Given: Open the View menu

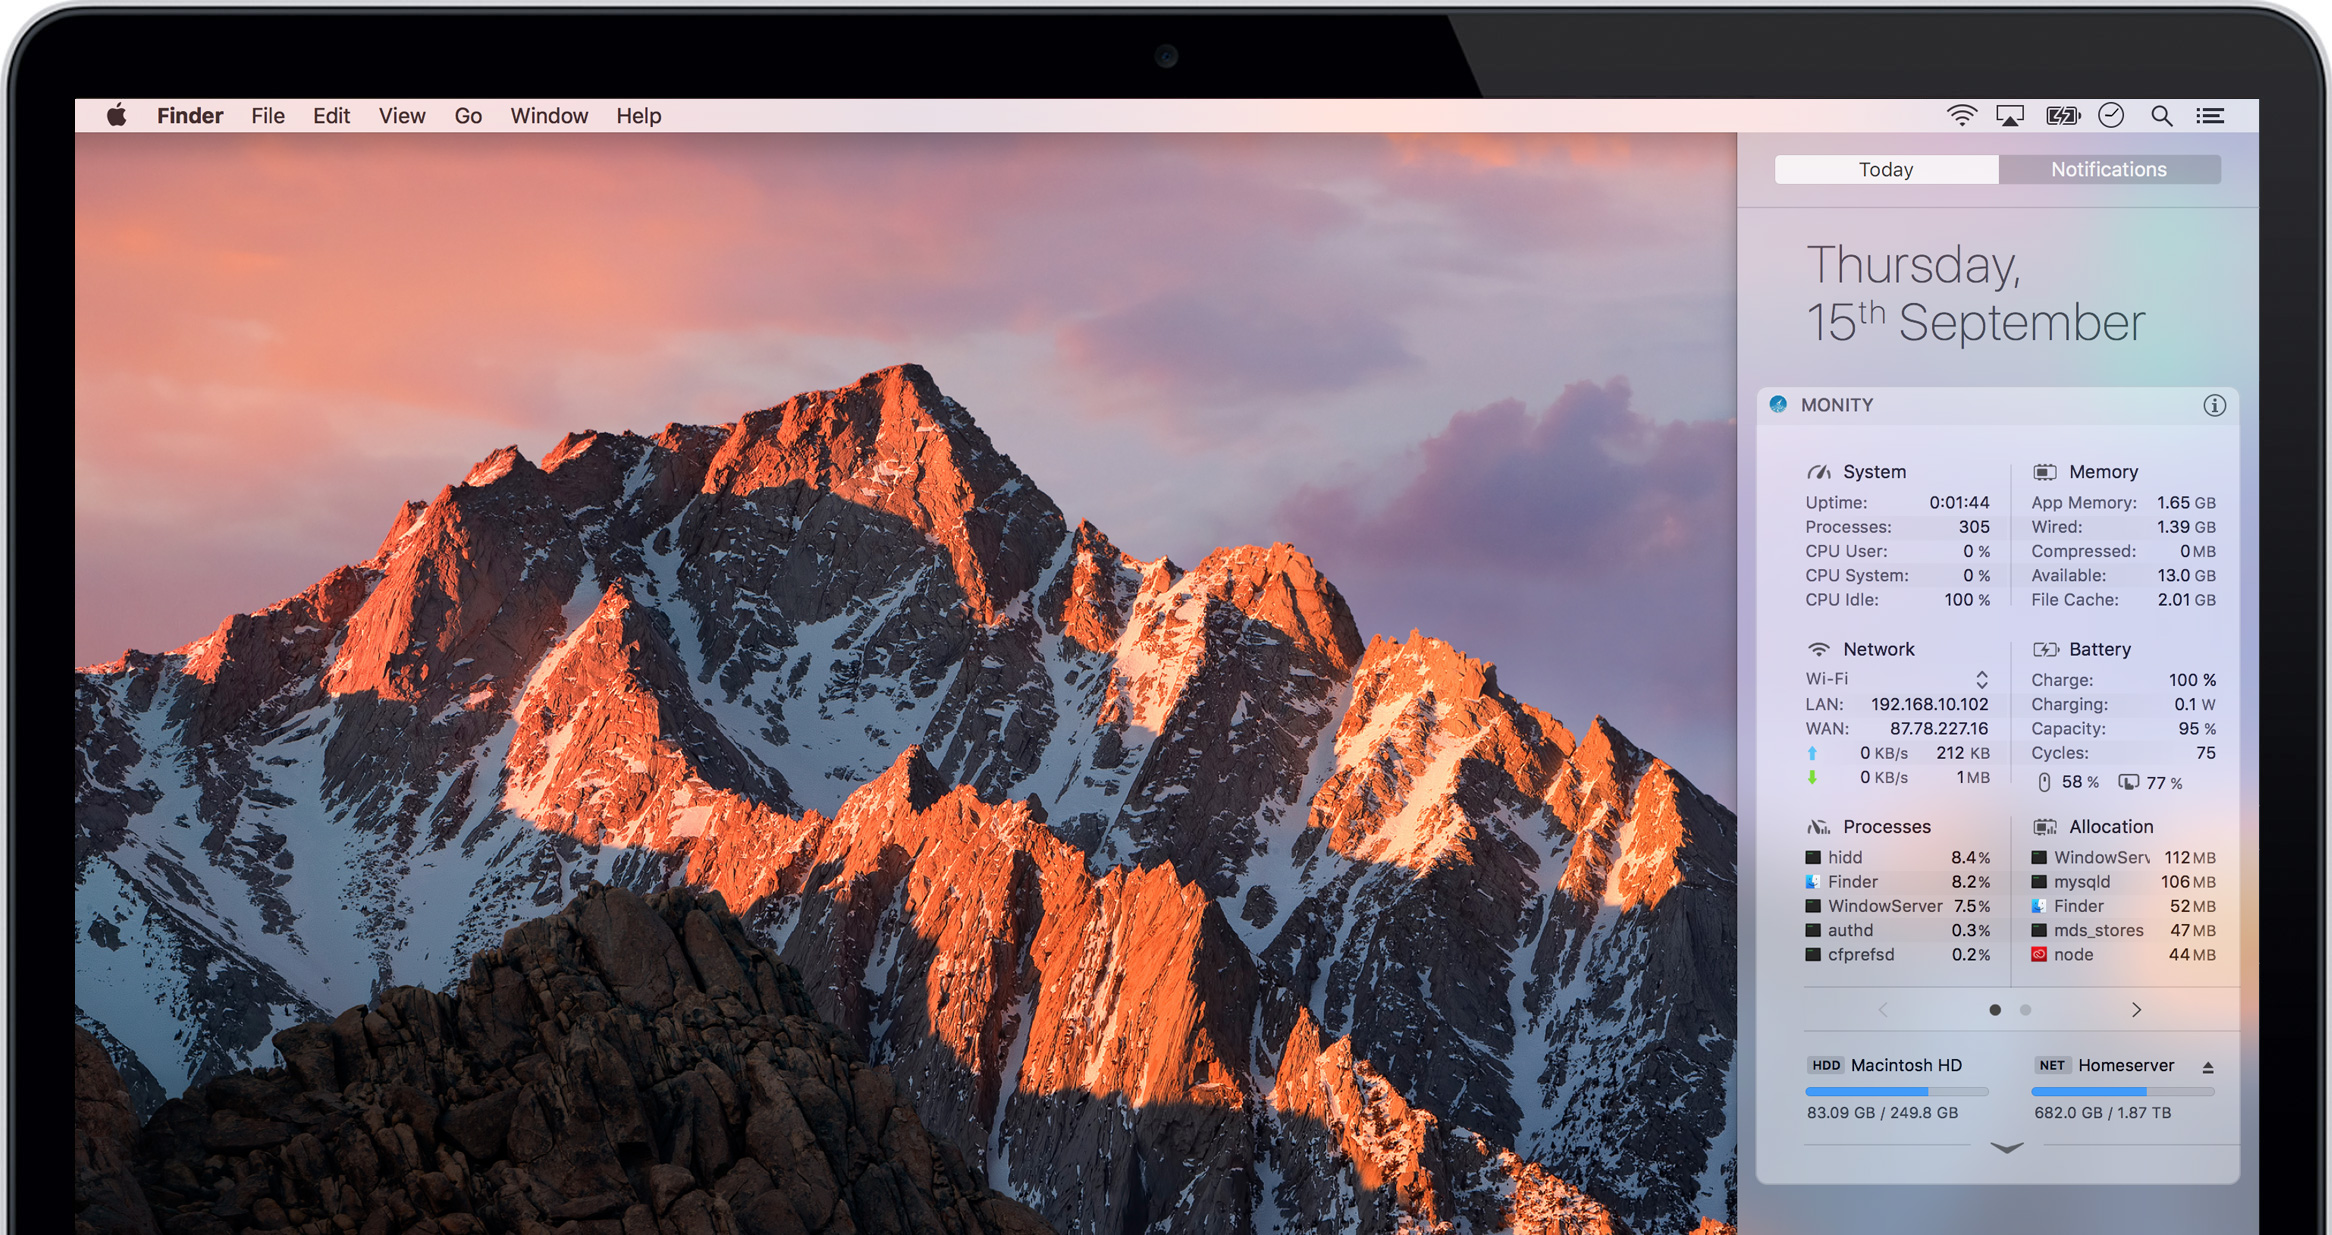Looking at the screenshot, I should (402, 116).
